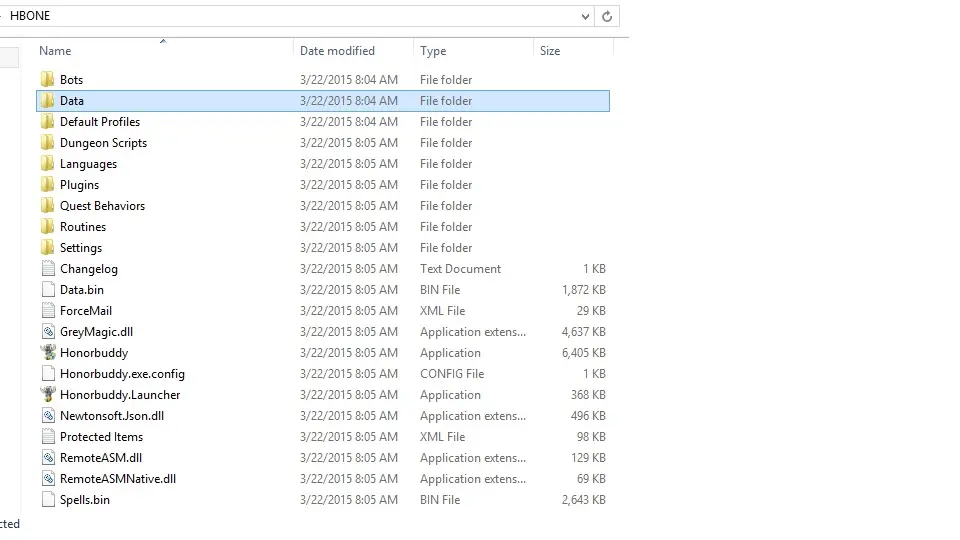Screen dimensions: 960x540
Task: Select the RemoteASMNative.dll file
Action: tap(117, 479)
